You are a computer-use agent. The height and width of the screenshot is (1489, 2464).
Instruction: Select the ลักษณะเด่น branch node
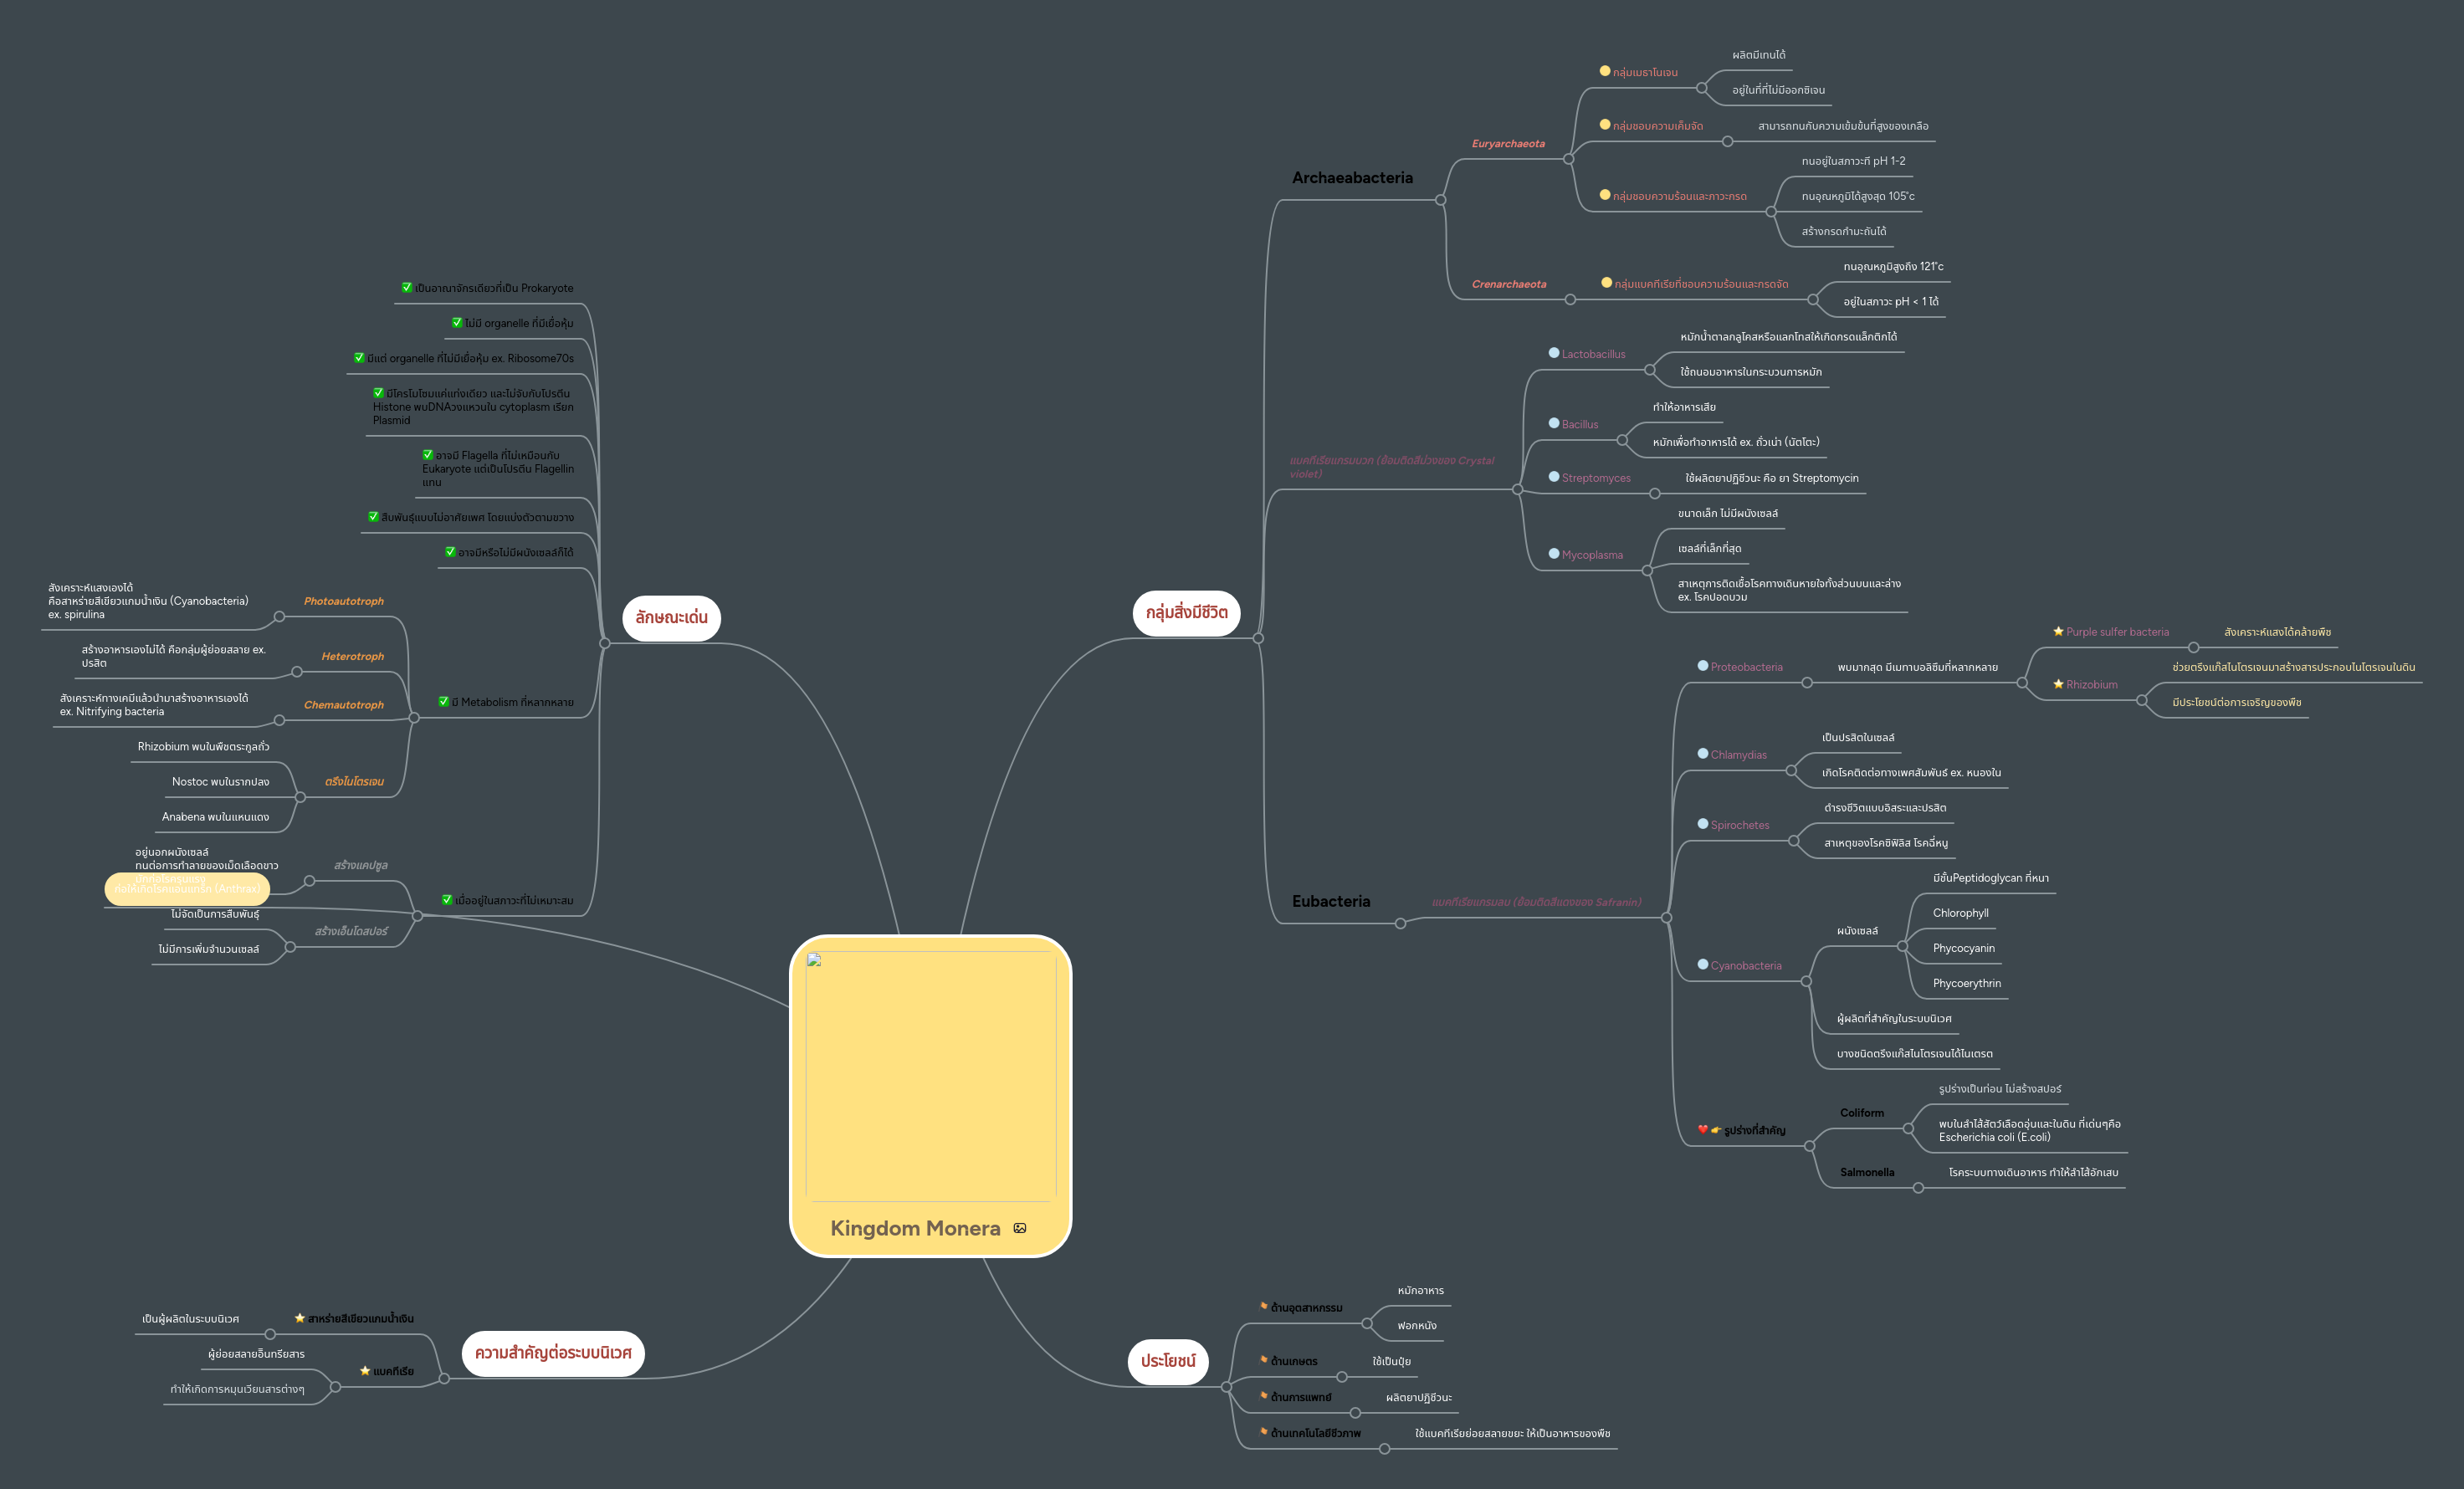[670, 618]
